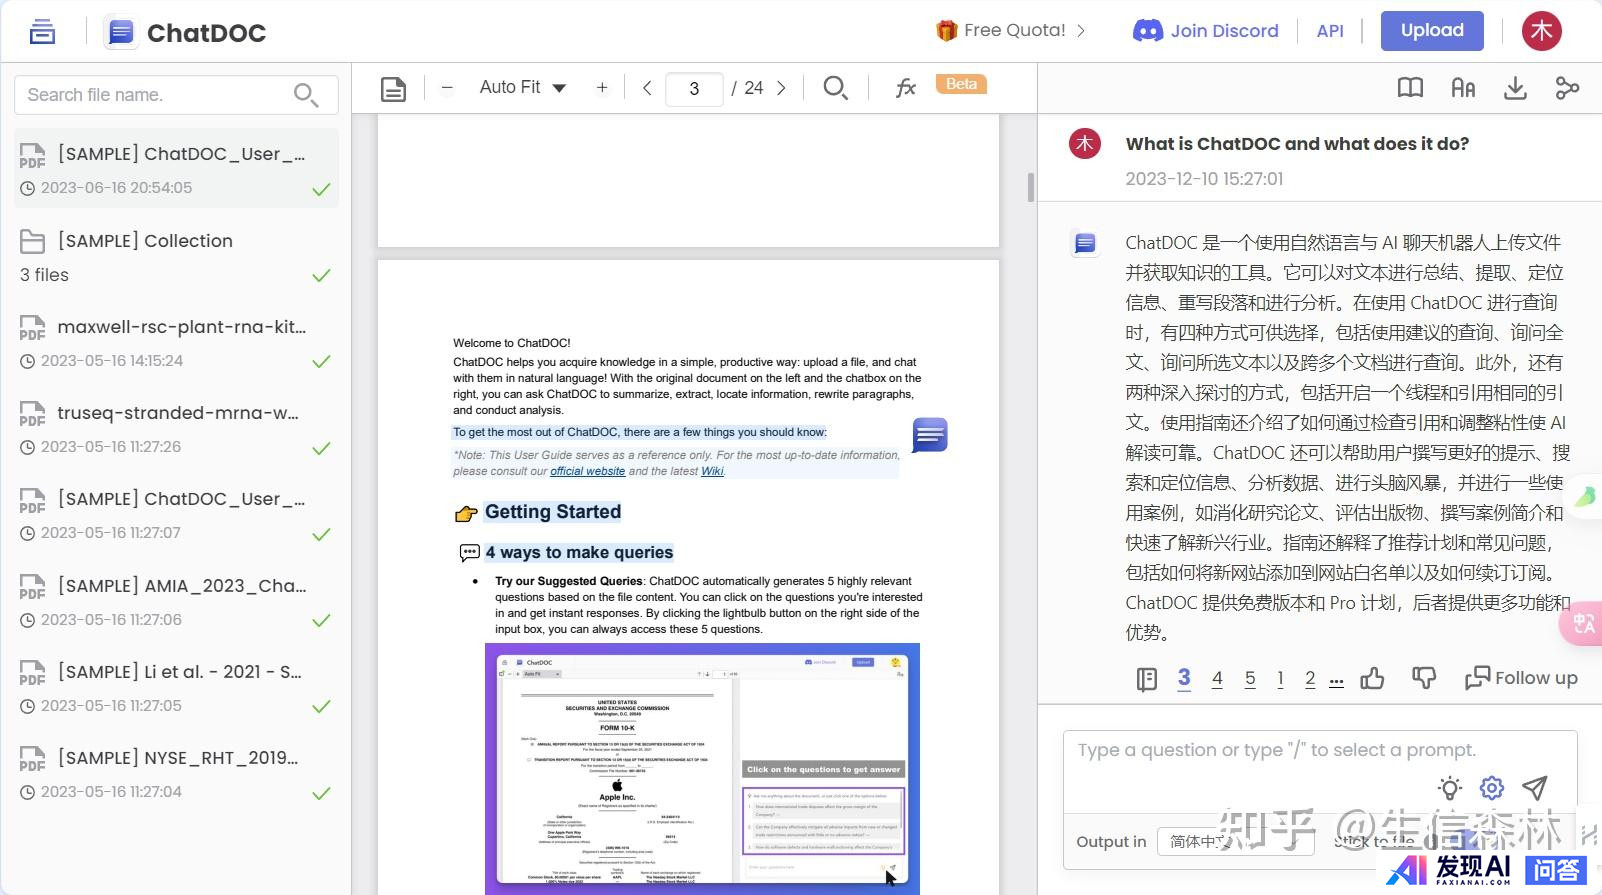This screenshot has width=1602, height=895.
Task: Open the citation sources page icon
Action: click(x=1146, y=680)
